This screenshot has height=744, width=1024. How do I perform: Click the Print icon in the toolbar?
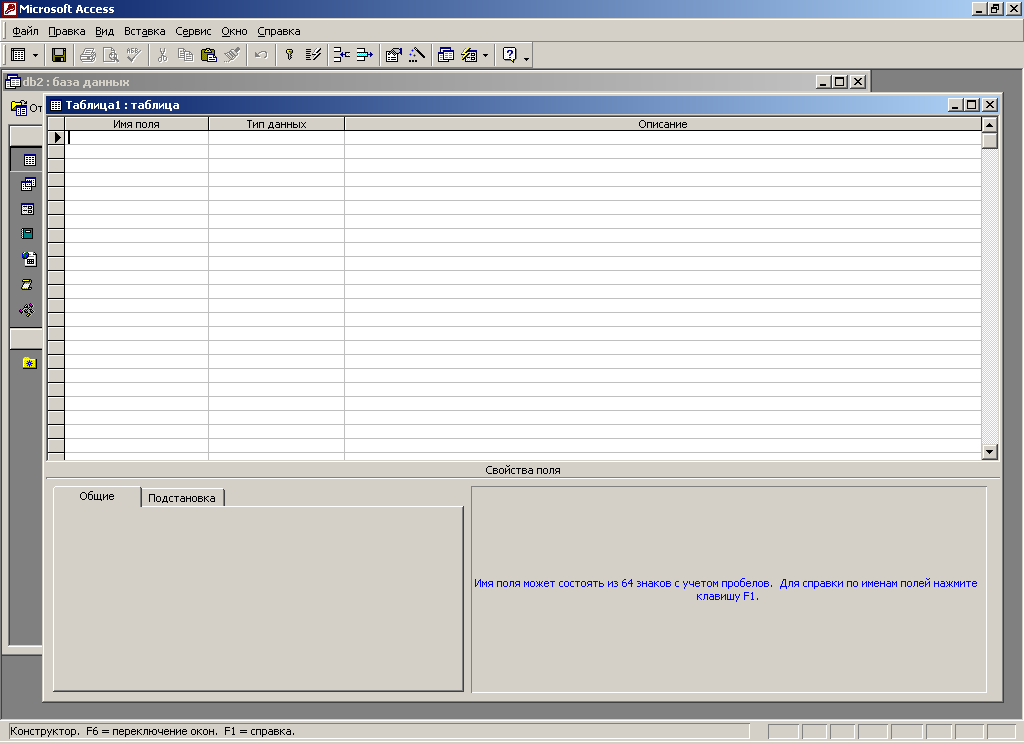[88, 55]
